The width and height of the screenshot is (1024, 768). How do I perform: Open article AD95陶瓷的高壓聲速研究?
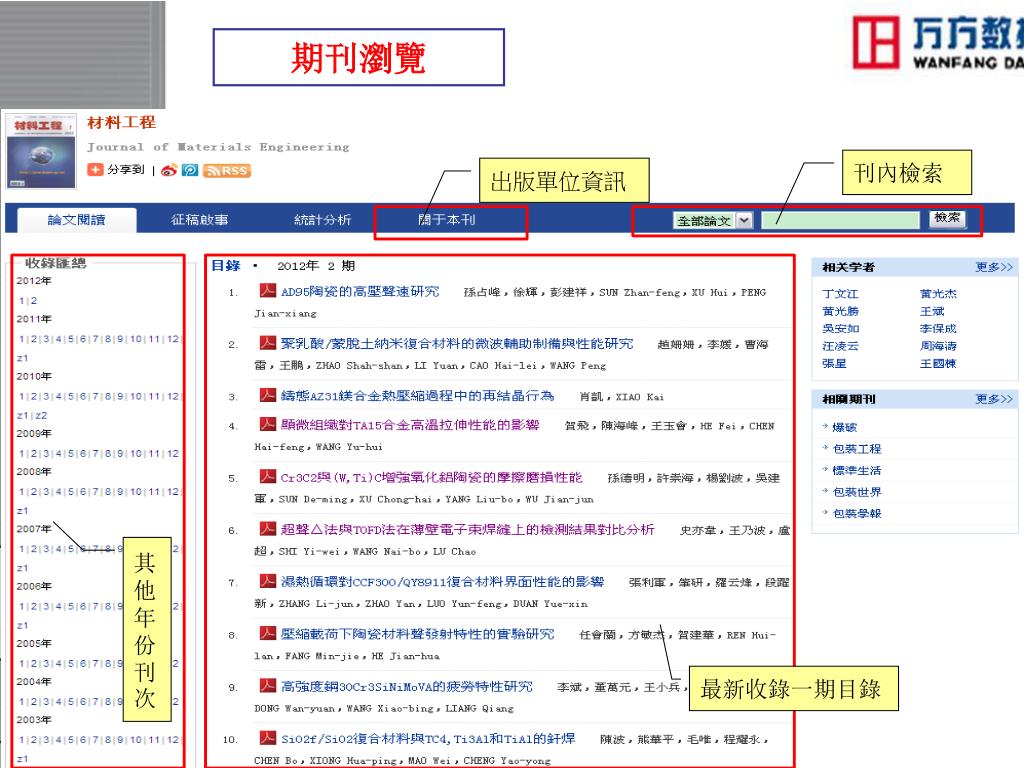pyautogui.click(x=360, y=291)
